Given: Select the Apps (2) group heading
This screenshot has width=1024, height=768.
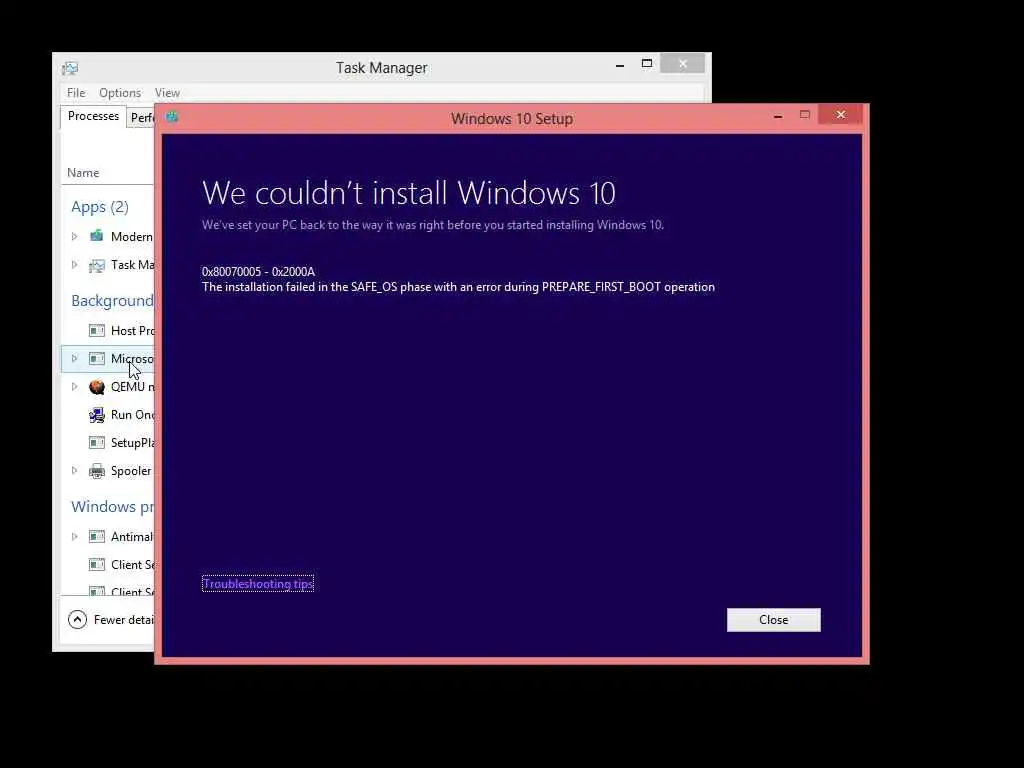Looking at the screenshot, I should click(100, 207).
